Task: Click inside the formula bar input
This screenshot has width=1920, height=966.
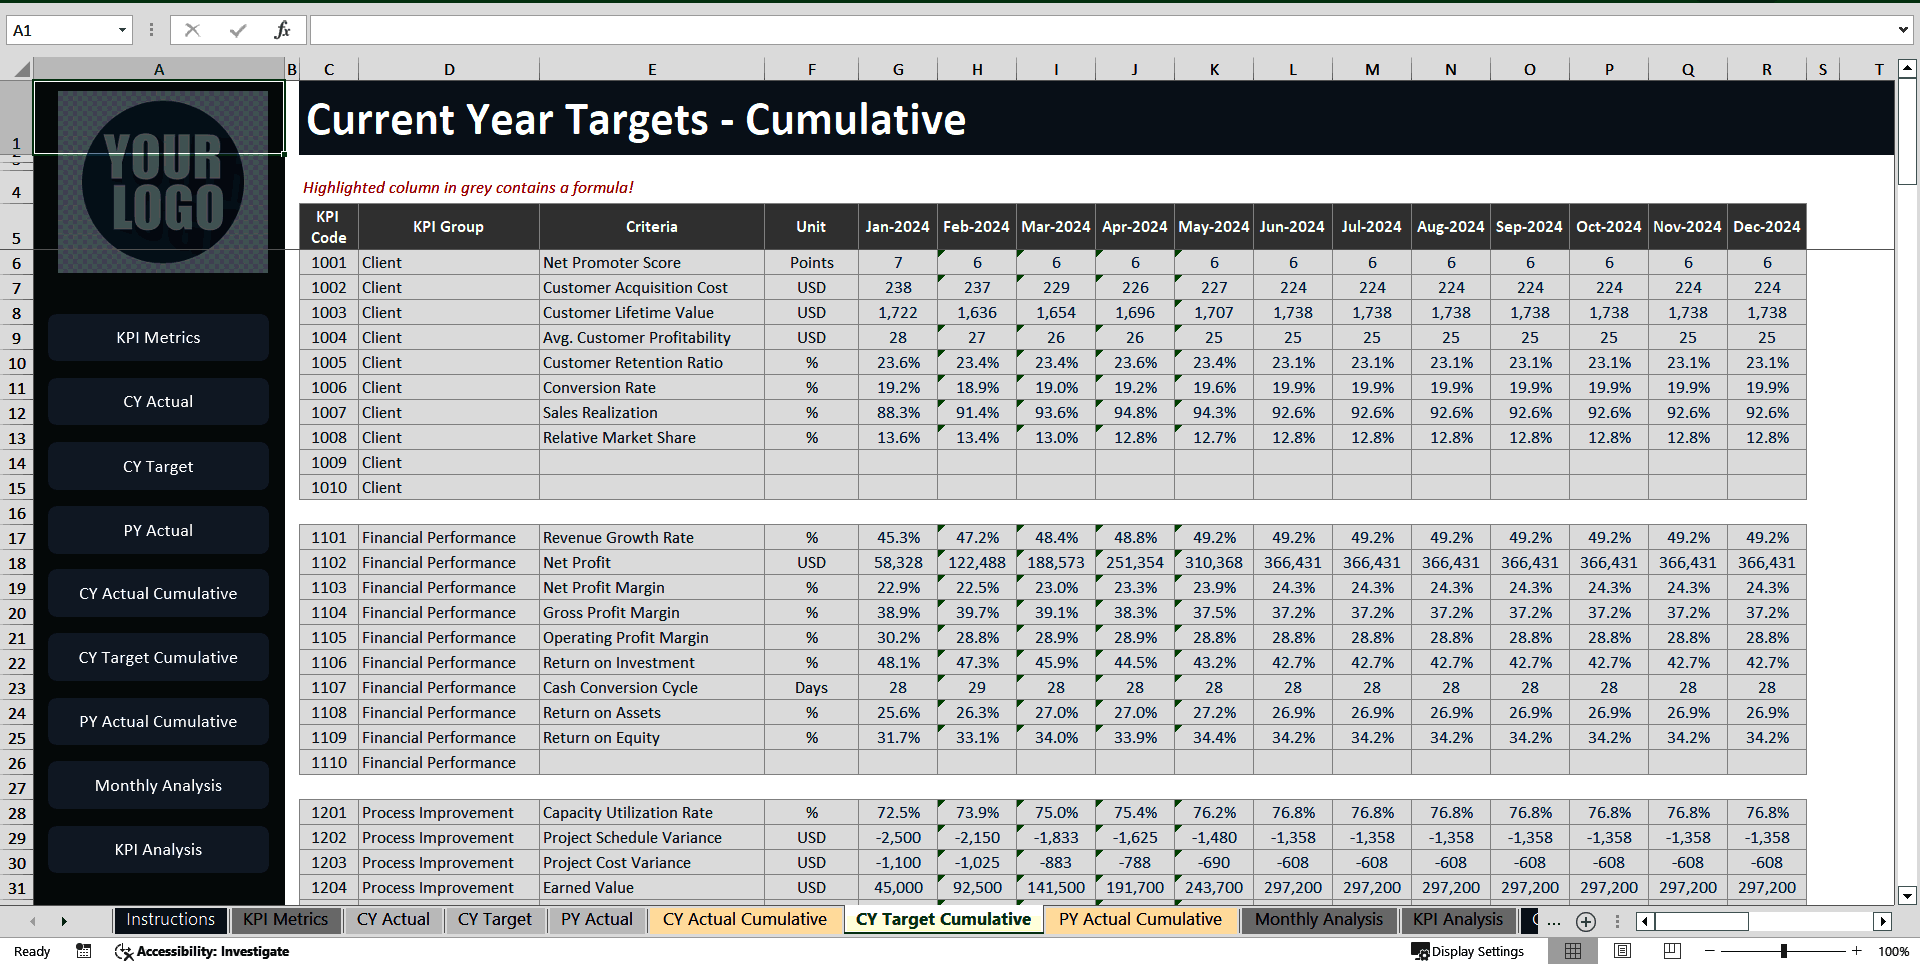Action: tap(1100, 30)
